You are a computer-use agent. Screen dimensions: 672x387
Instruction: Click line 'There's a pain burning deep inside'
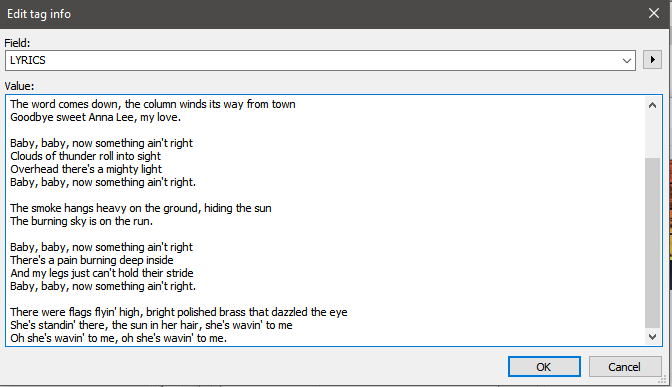tap(92, 260)
